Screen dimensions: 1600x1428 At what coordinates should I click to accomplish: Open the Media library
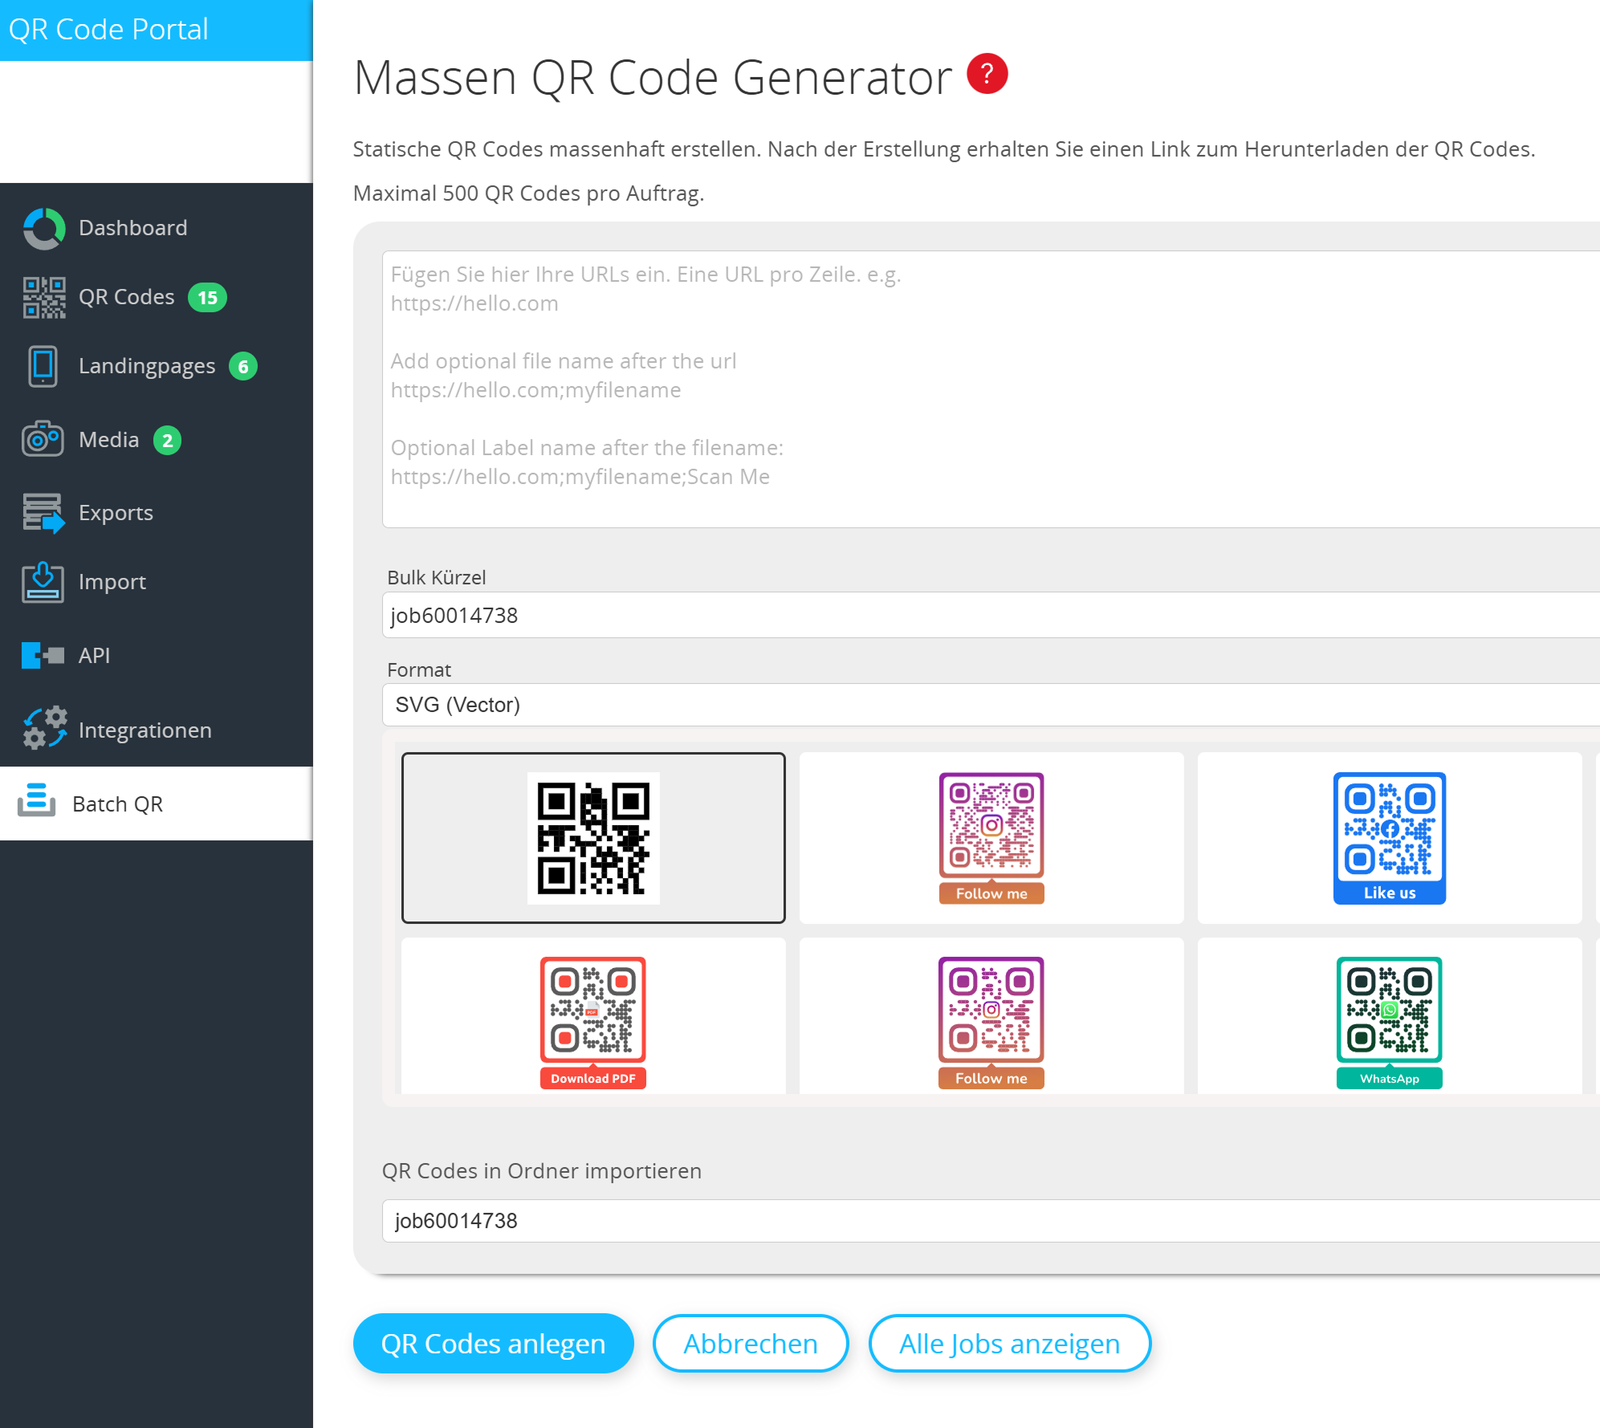tap(108, 439)
